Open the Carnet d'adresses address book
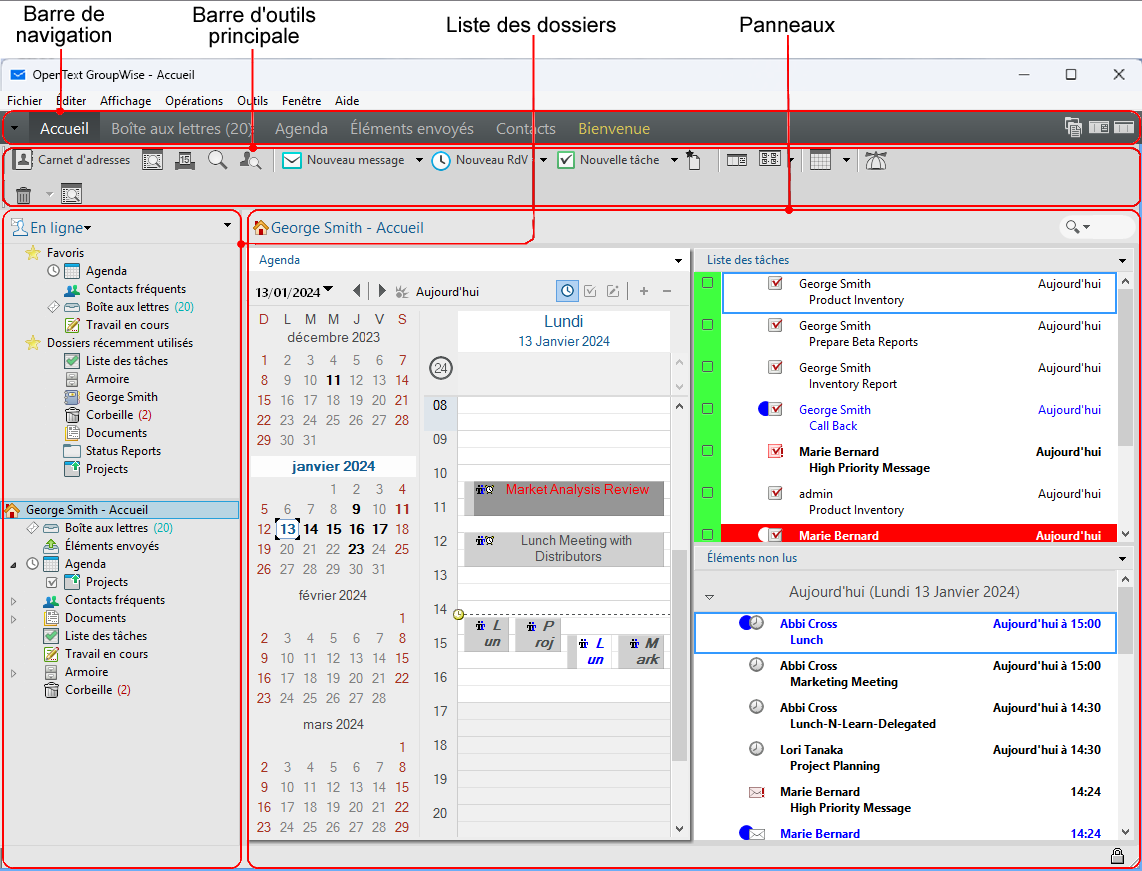Viewport: 1142px width, 871px height. 72,159
